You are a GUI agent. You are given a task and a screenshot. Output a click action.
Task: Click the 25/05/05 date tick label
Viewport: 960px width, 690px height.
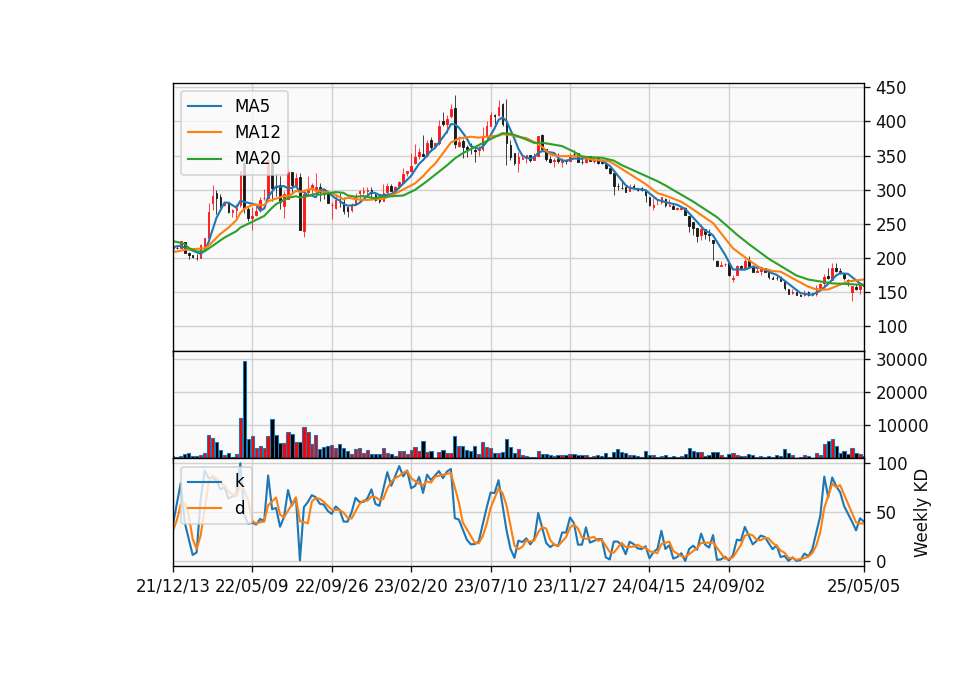pyautogui.click(x=864, y=587)
